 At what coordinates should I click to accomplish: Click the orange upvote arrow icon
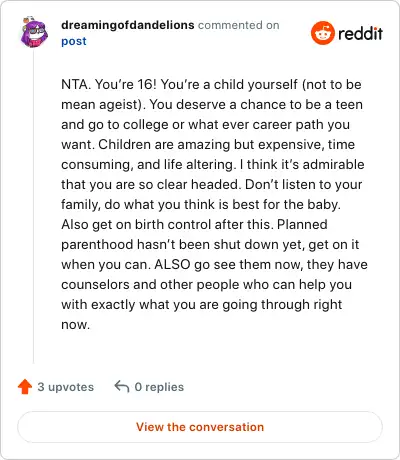tap(25, 387)
